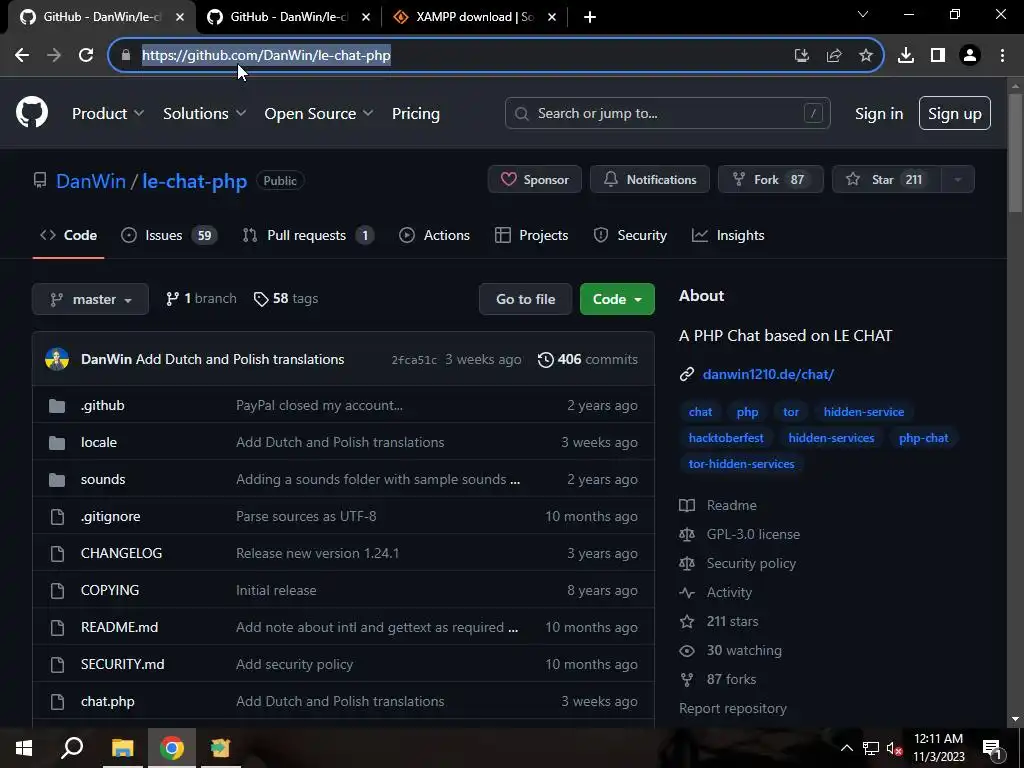
Task: Click the GitHub search input field
Action: coord(667,114)
